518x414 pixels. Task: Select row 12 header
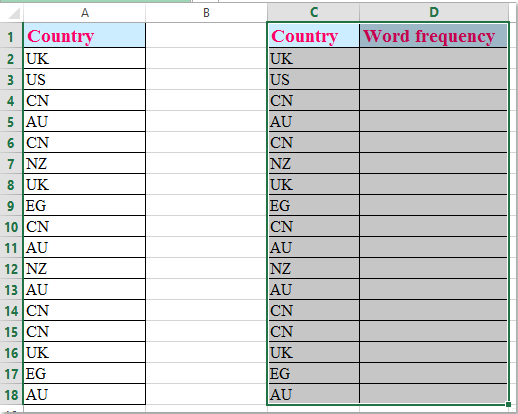pos(11,269)
